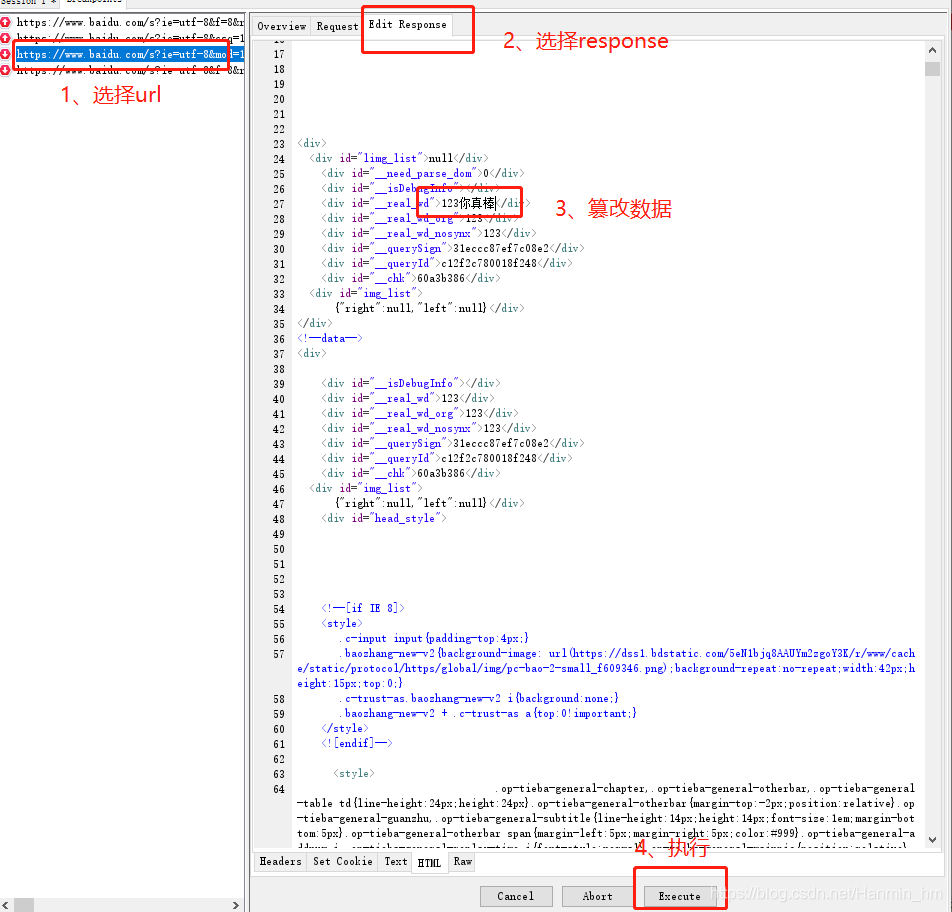Click the 'limg_list' id on line 24
Image resolution: width=952 pixels, height=912 pixels.
[x=390, y=158]
